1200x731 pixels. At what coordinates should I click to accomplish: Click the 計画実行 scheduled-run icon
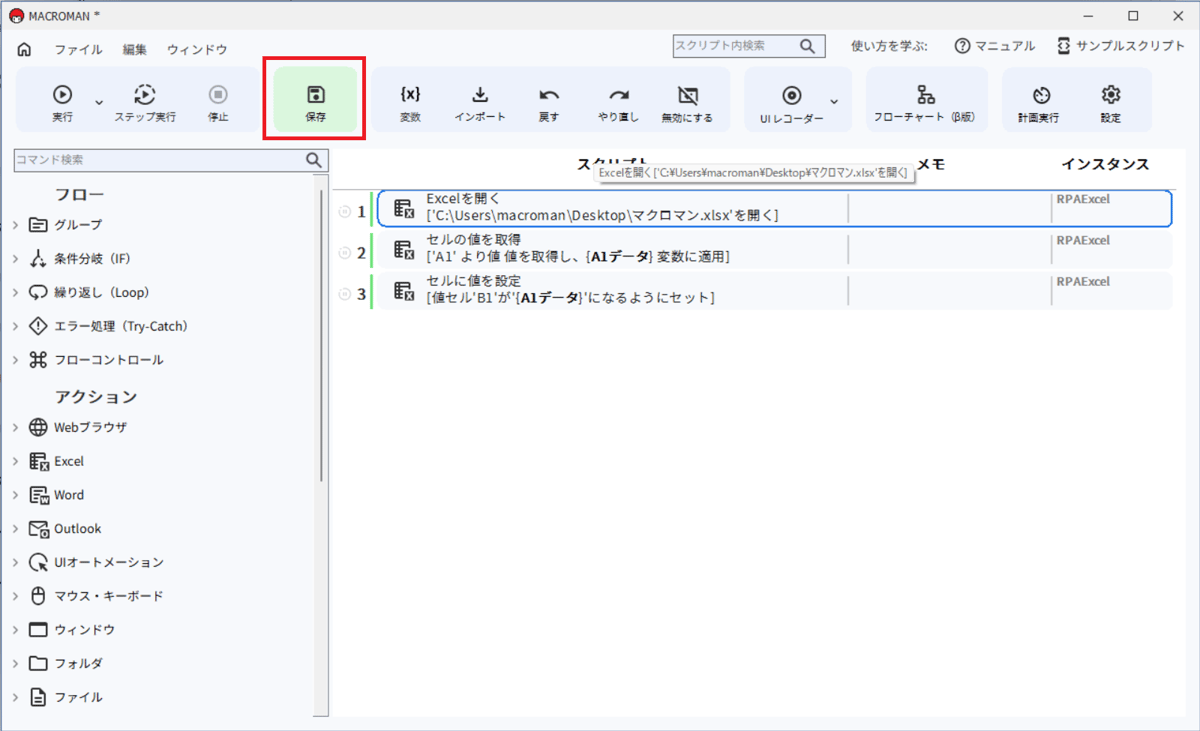pyautogui.click(x=1040, y=100)
